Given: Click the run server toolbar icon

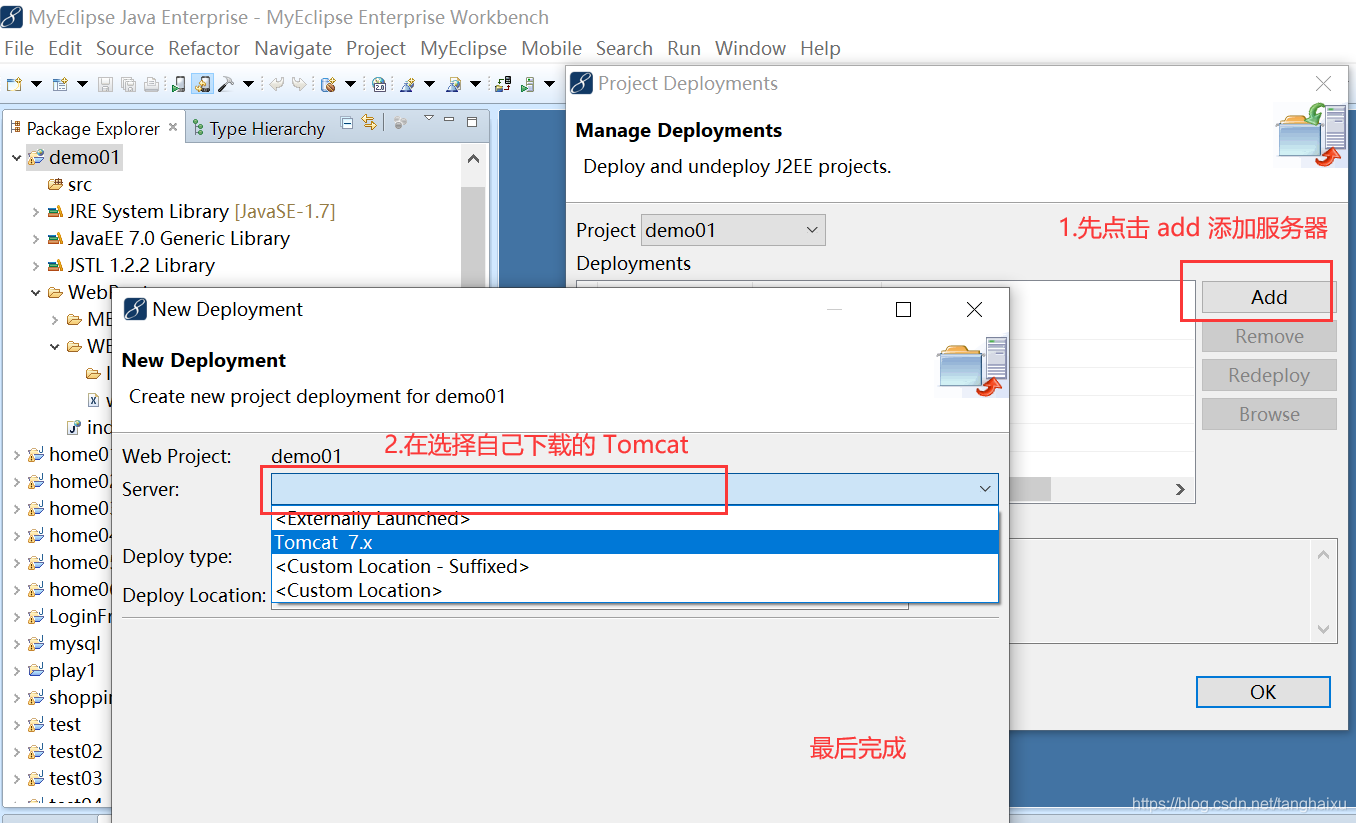Looking at the screenshot, I should (528, 84).
